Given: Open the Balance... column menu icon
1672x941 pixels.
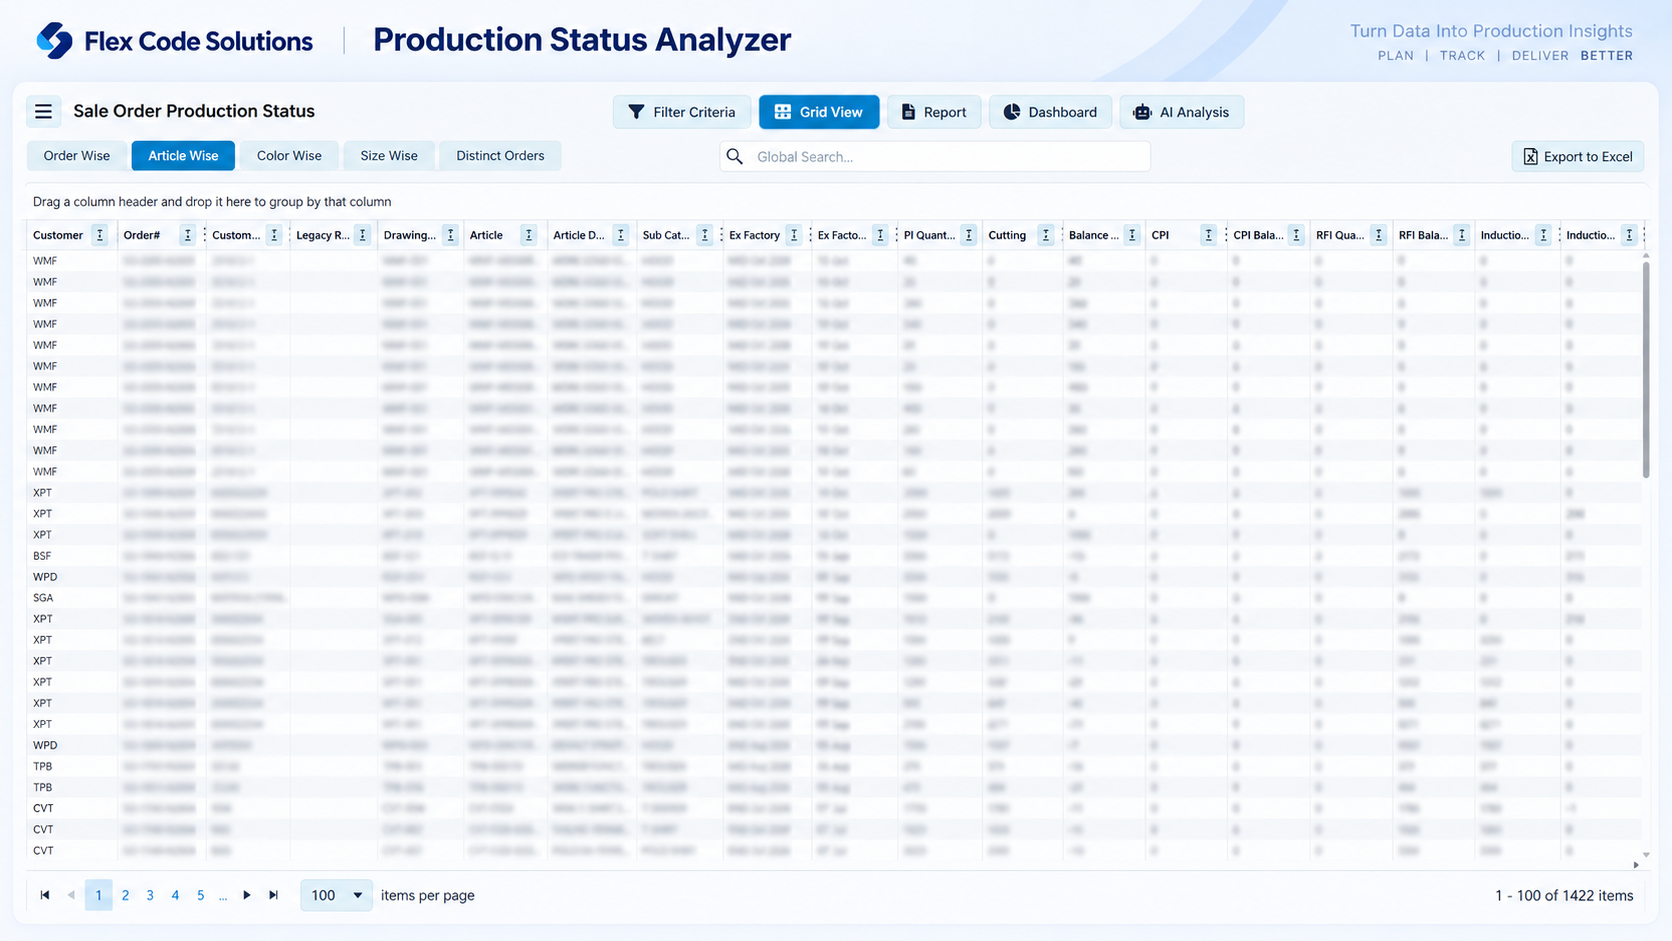Looking at the screenshot, I should click(1132, 235).
